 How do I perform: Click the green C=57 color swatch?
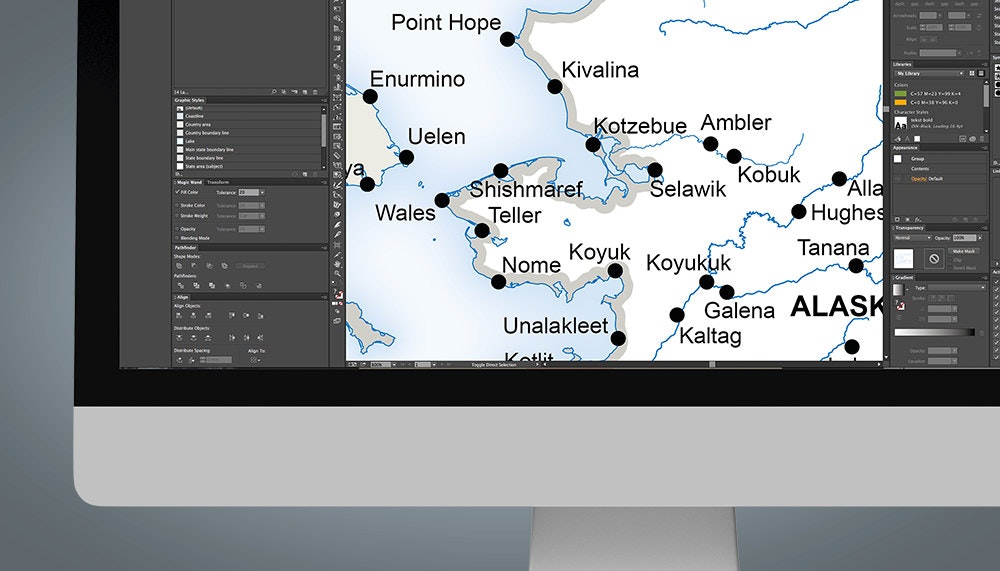[x=901, y=94]
